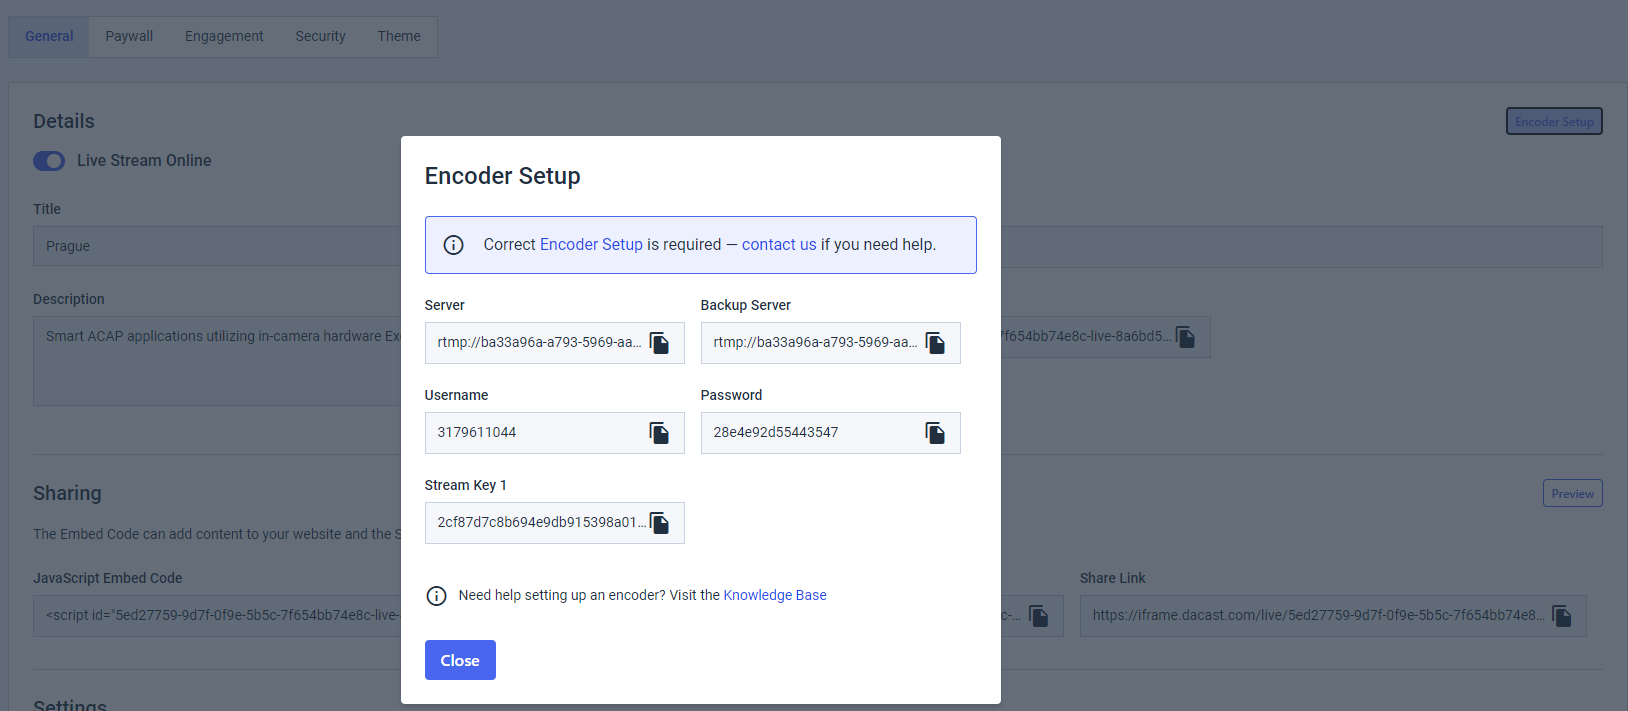This screenshot has width=1628, height=711.
Task: Open the Engagement tab
Action: 224,36
